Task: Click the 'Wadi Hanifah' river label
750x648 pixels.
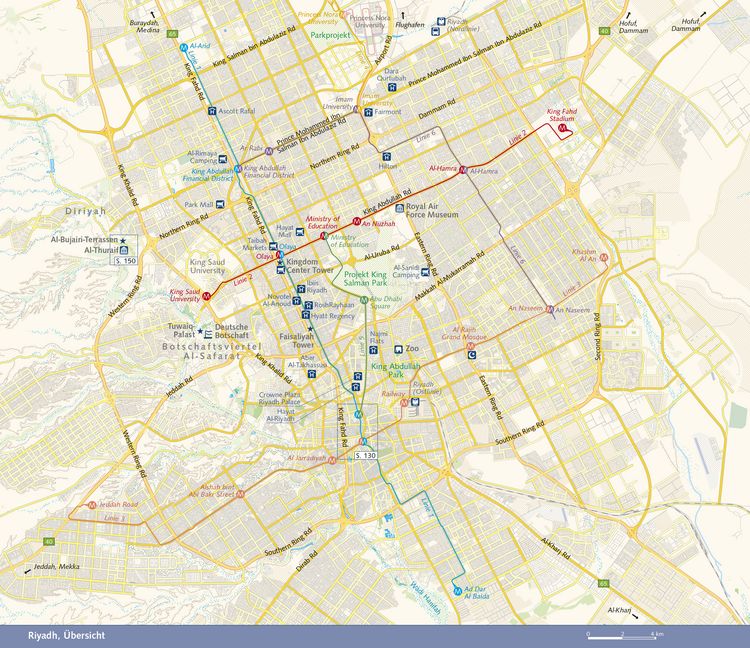Action: pos(425,597)
